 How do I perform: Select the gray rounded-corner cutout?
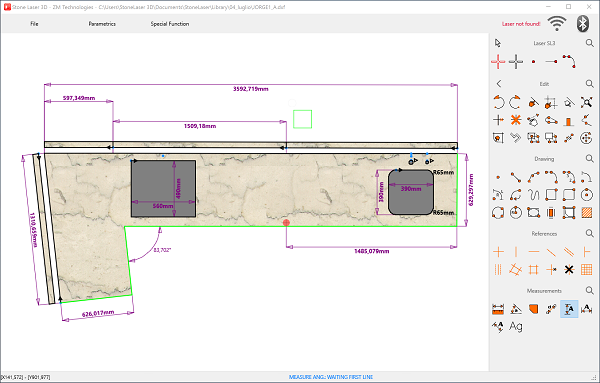[x=411, y=192]
